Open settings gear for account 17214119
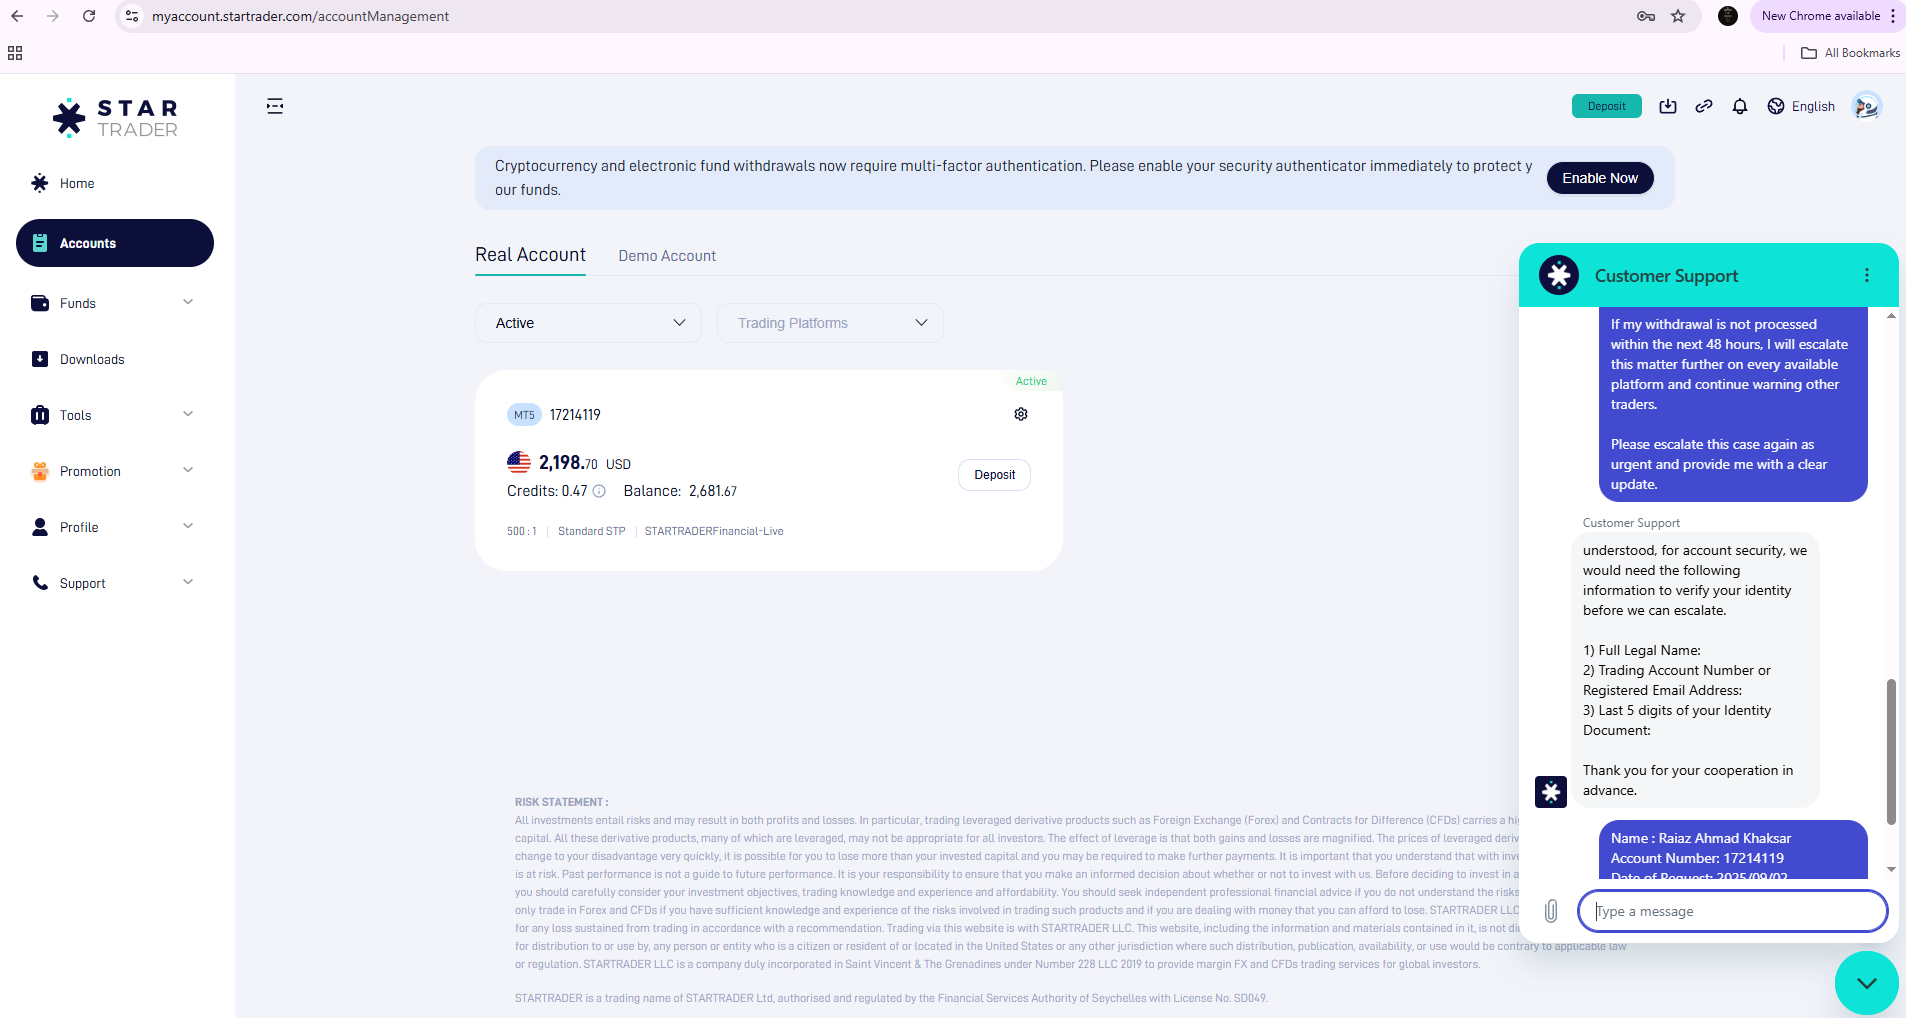Screen dimensions: 1906x1018 (x=1021, y=414)
